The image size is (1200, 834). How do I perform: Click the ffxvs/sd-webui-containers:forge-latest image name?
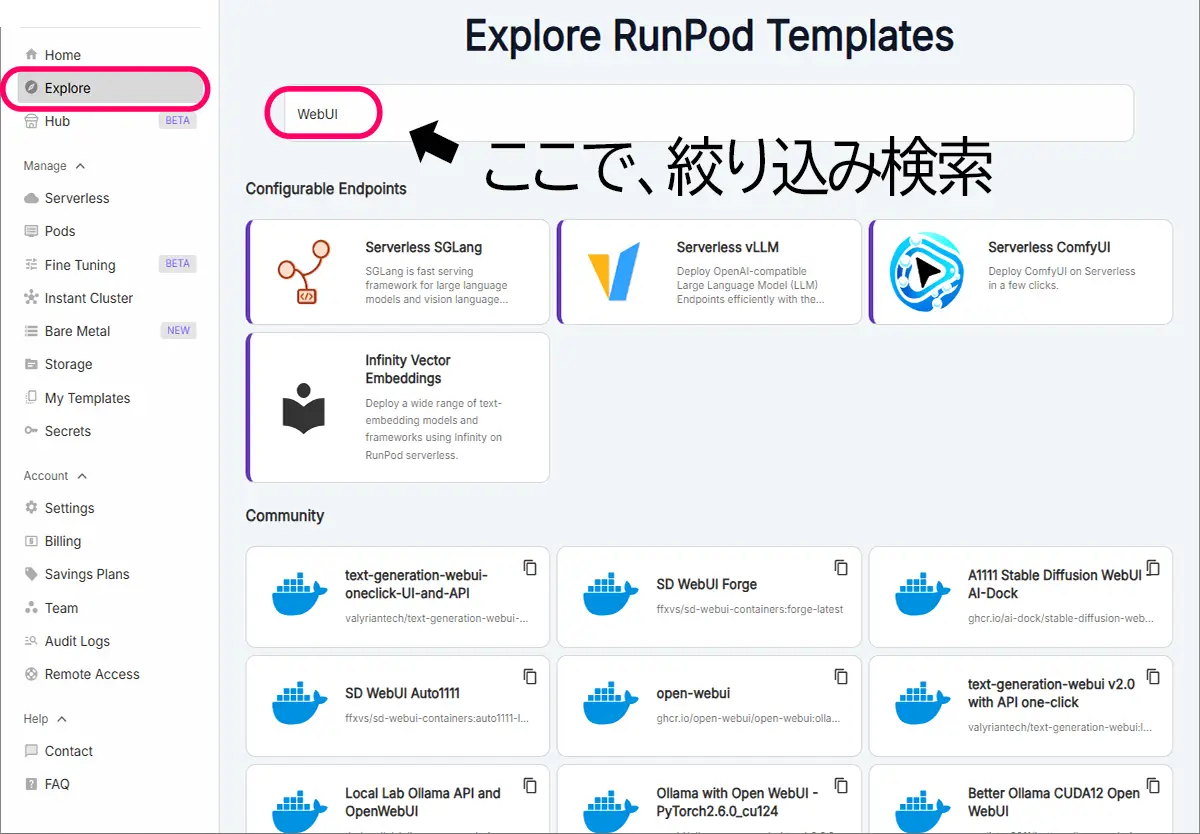click(750, 609)
